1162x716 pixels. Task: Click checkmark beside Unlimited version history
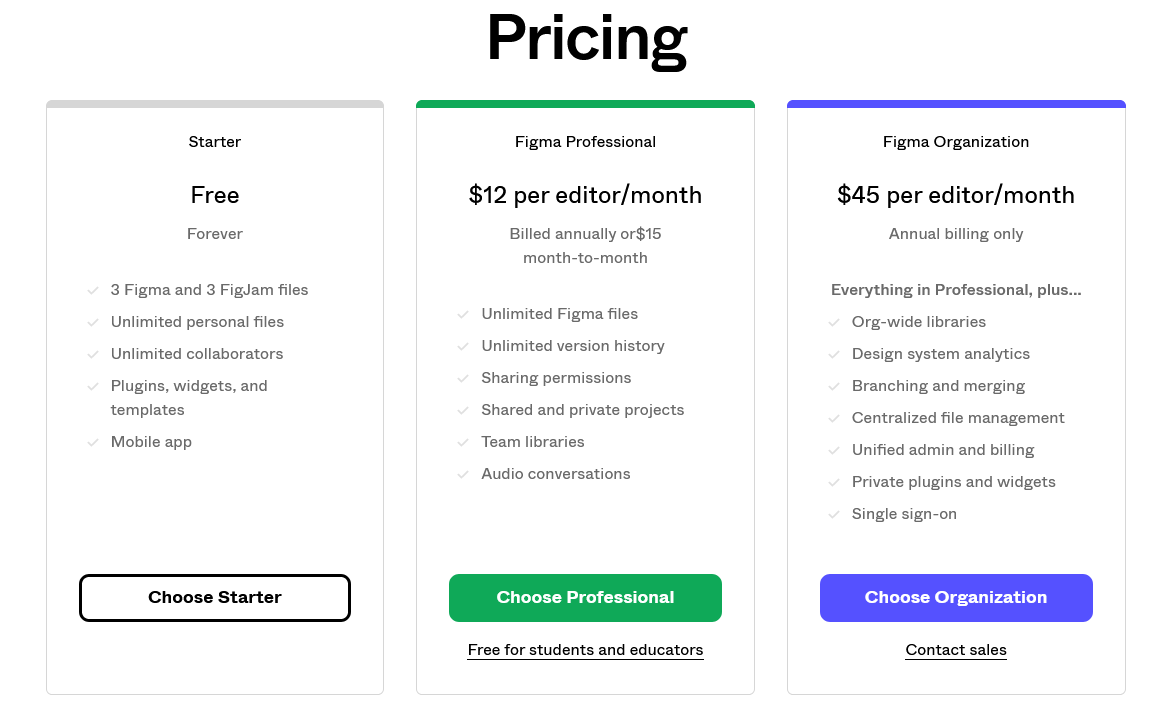pos(463,346)
